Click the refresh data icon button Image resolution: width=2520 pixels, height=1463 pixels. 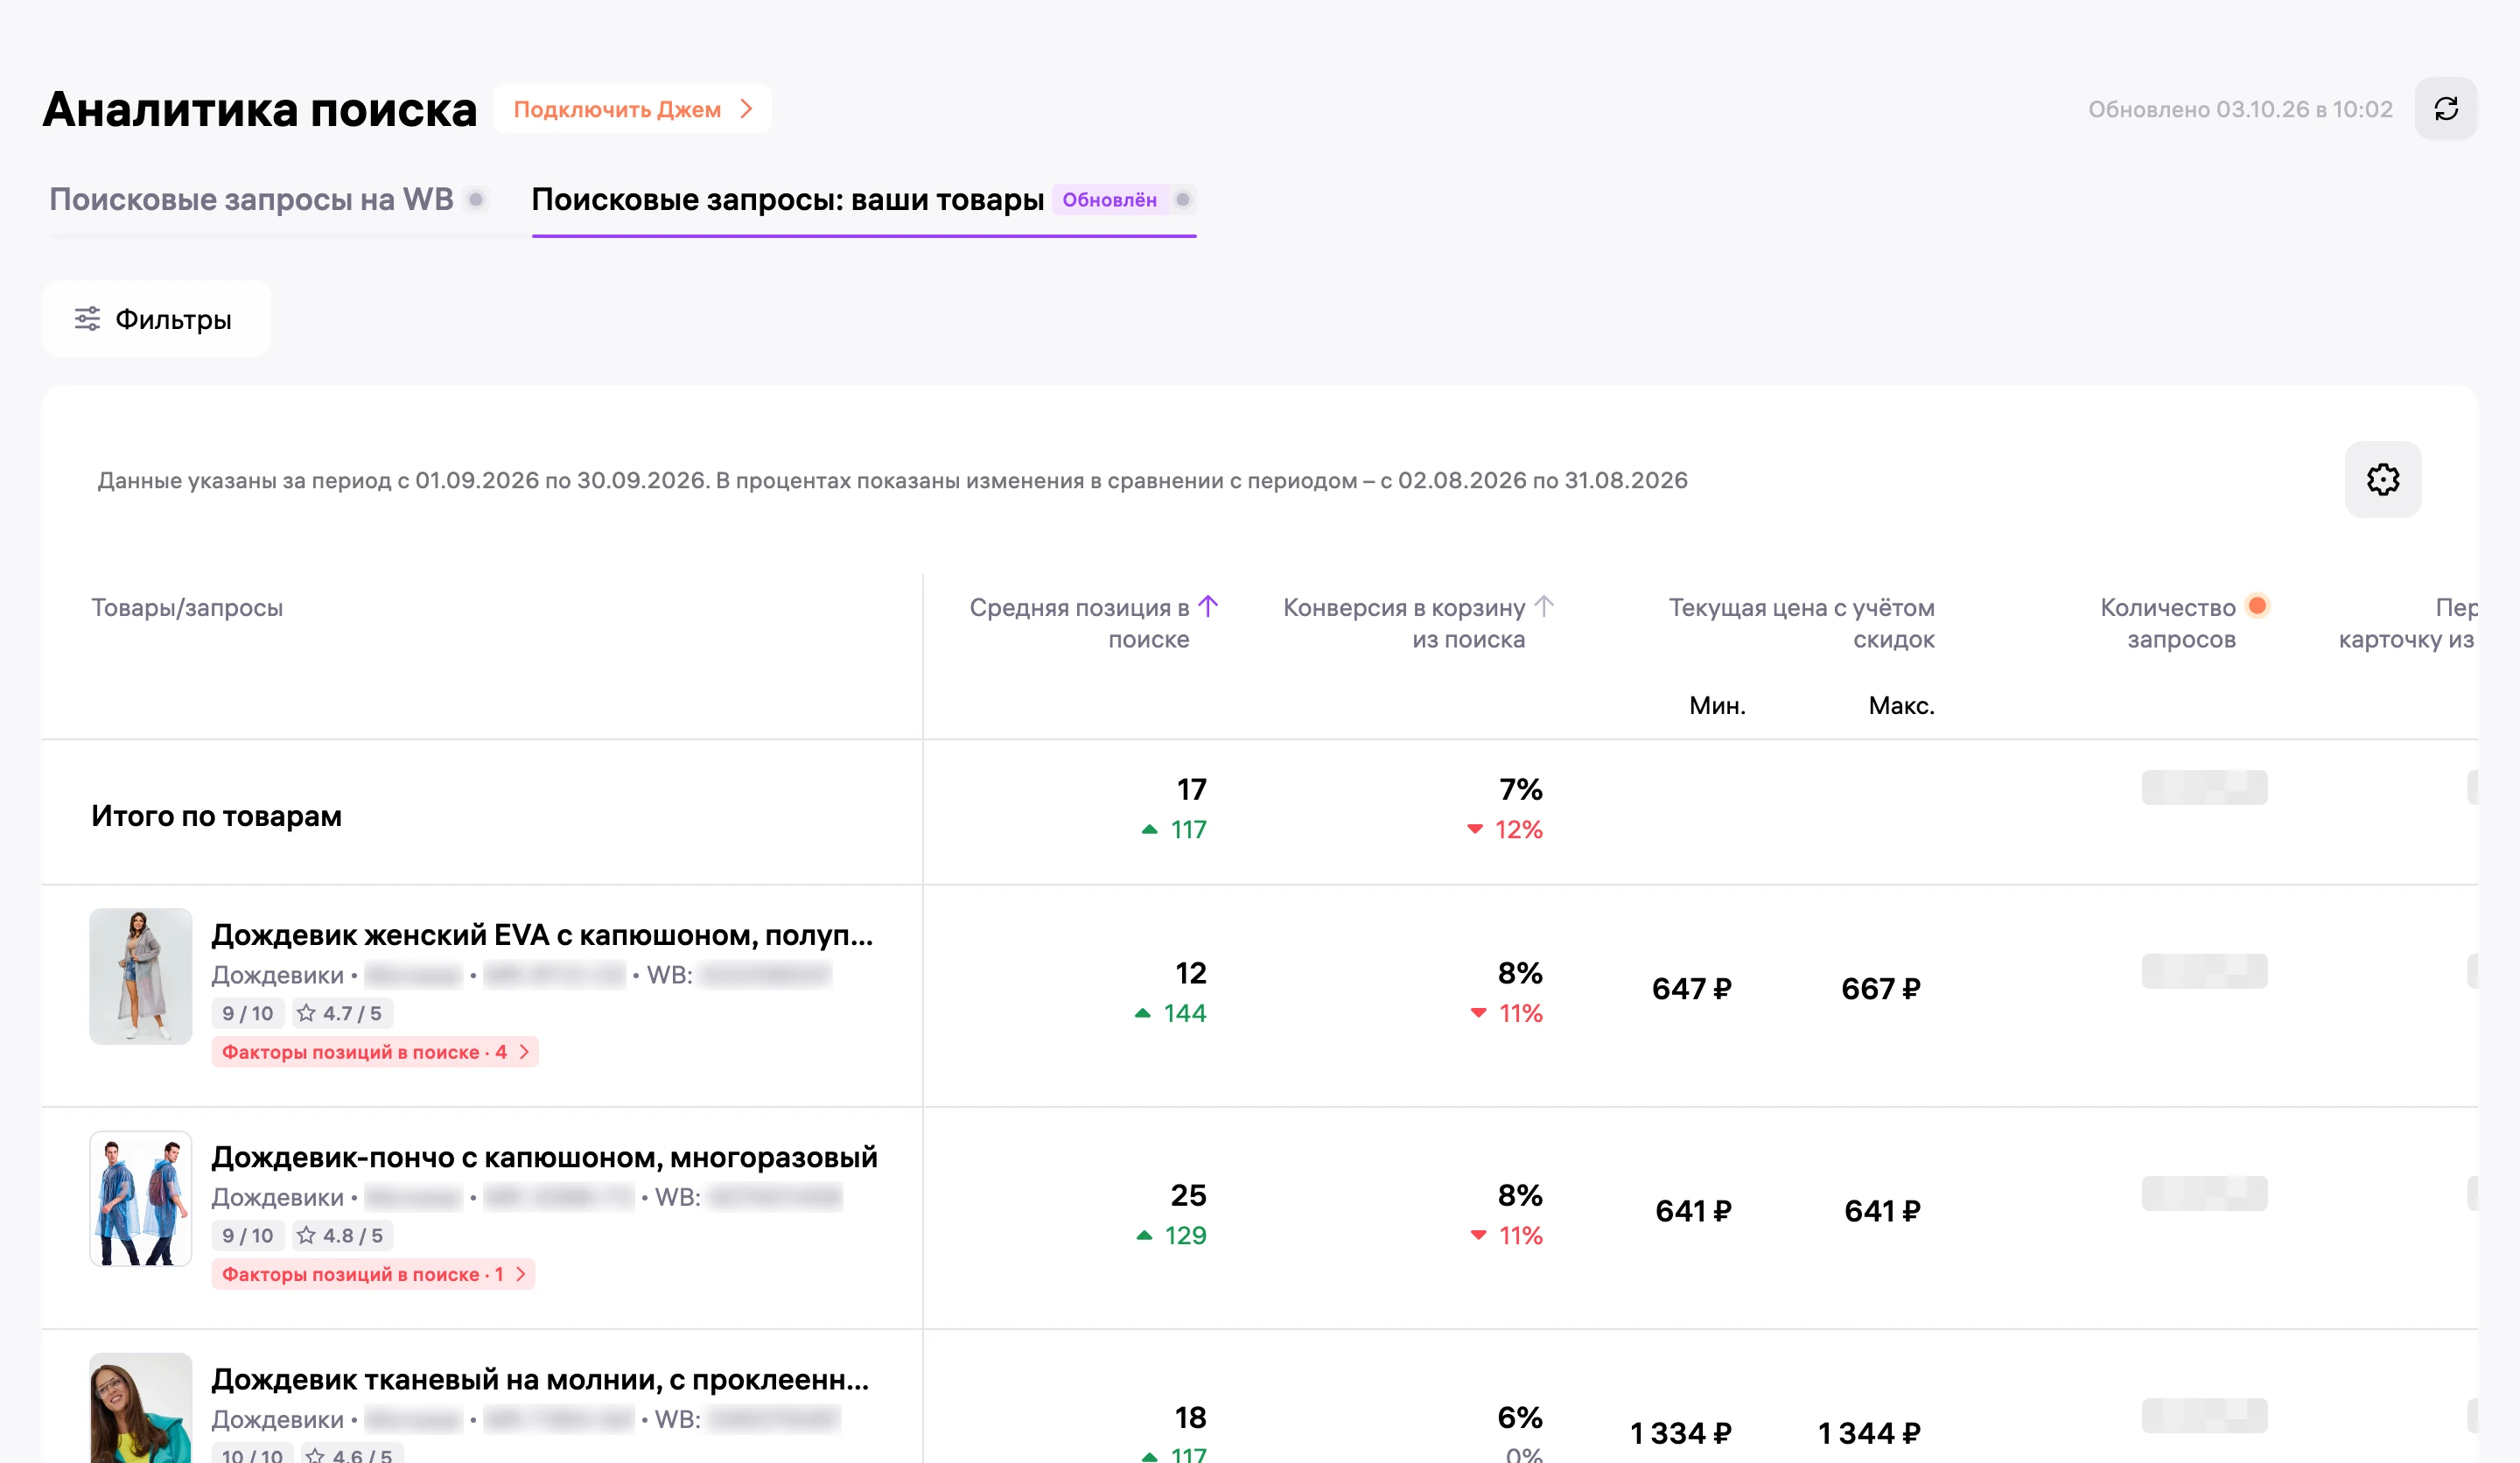(x=2446, y=109)
